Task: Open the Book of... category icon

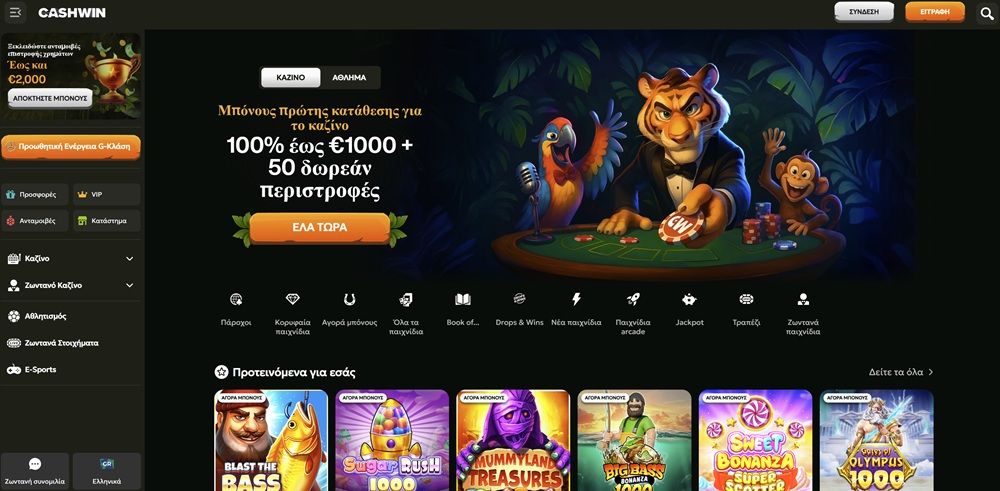Action: 462,299
